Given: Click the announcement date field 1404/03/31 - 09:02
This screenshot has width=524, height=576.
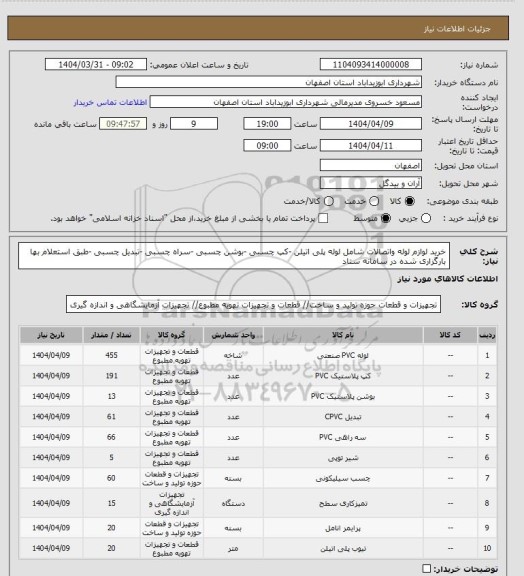Looking at the screenshot, I should coord(96,64).
